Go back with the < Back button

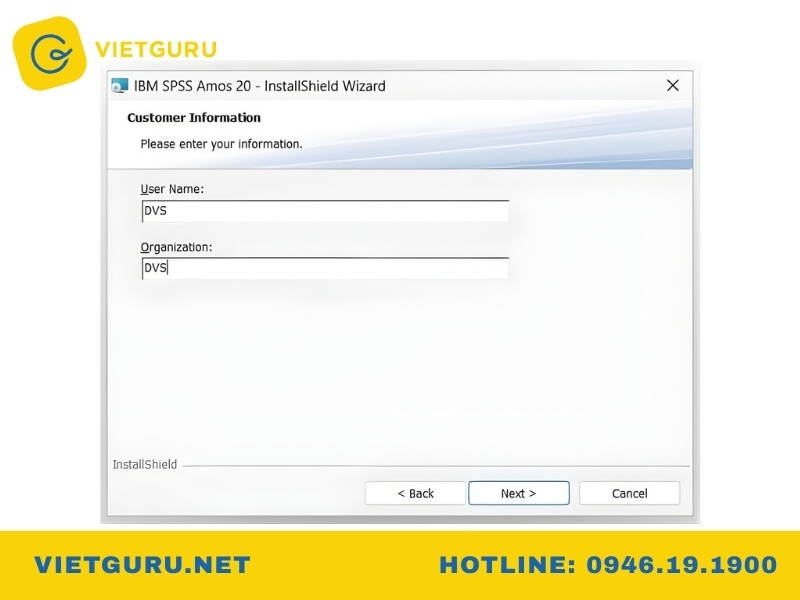[415, 493]
